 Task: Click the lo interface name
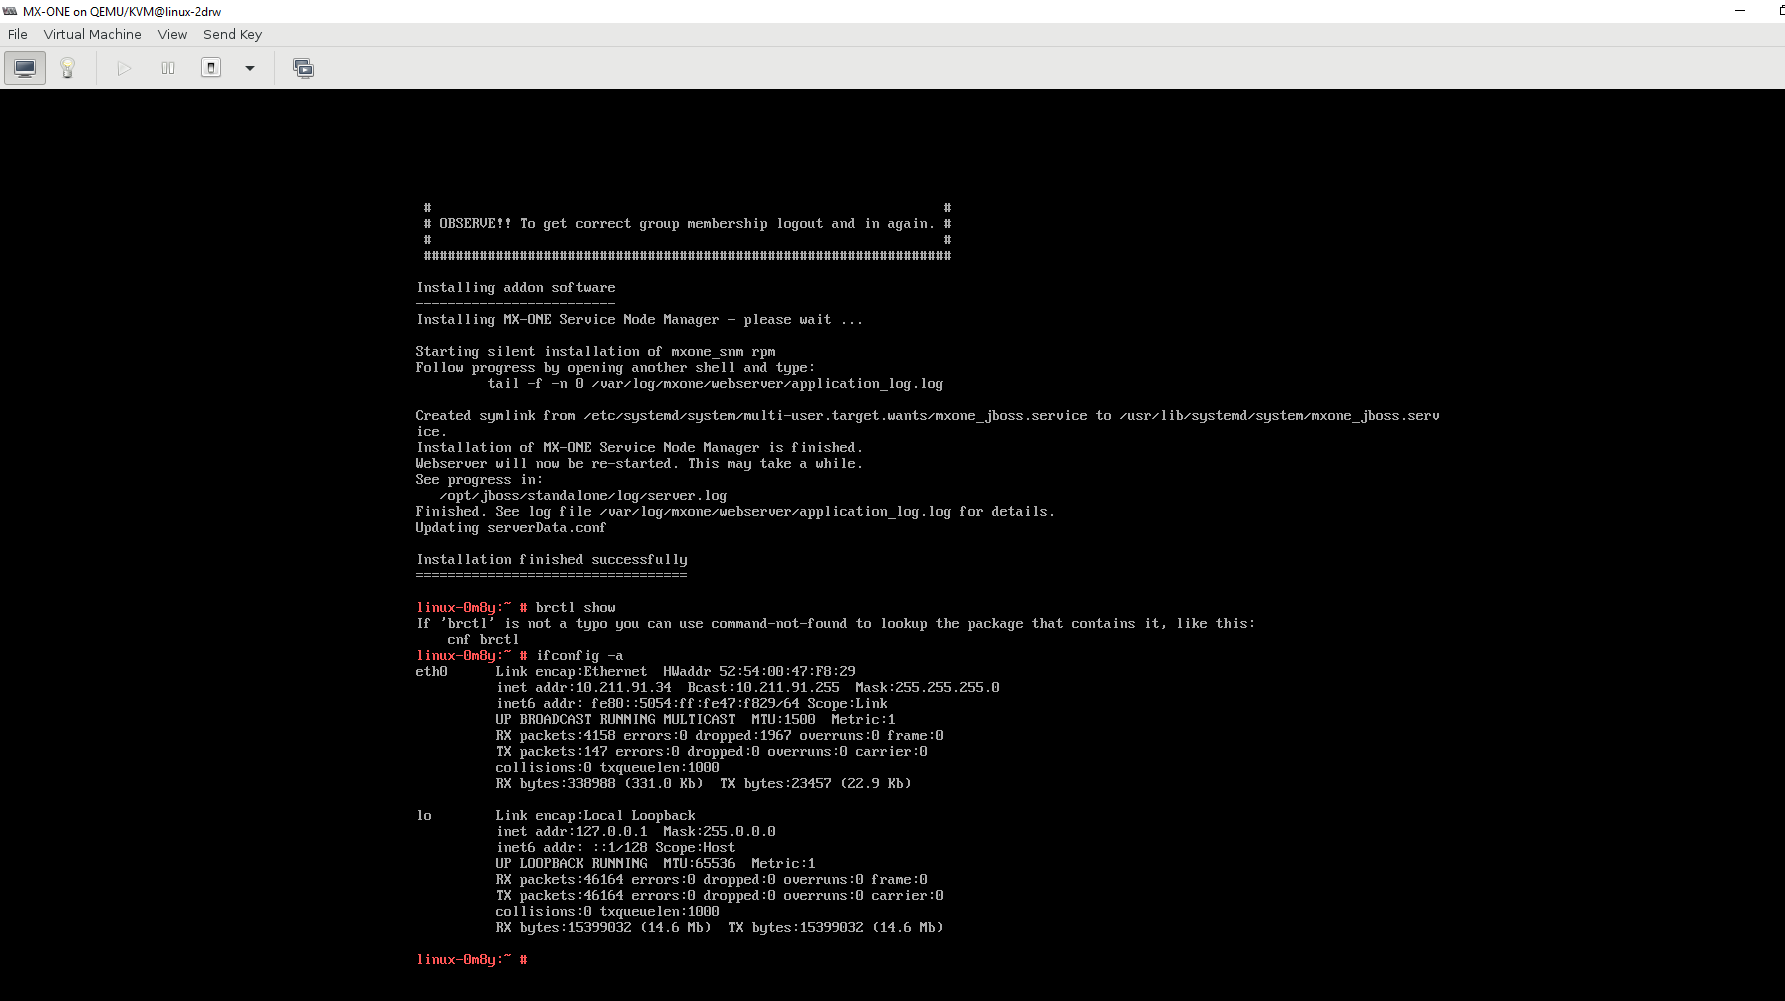[424, 815]
